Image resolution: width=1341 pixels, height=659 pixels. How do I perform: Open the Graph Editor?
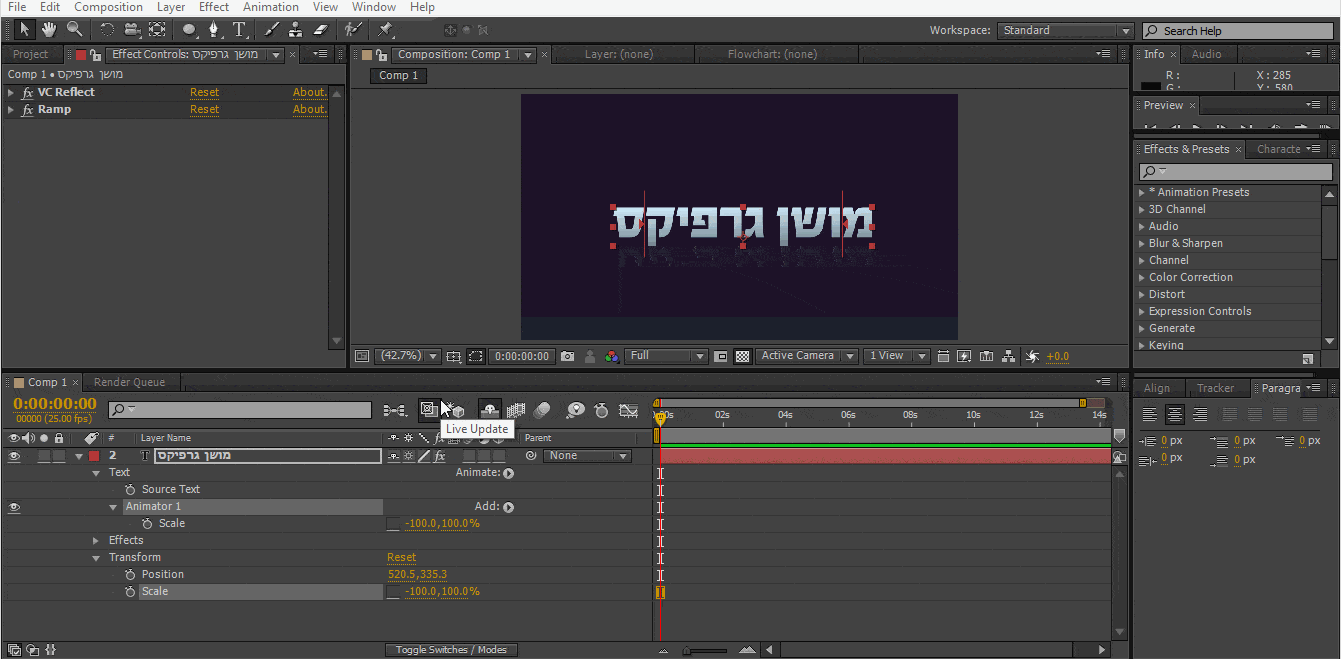(628, 410)
